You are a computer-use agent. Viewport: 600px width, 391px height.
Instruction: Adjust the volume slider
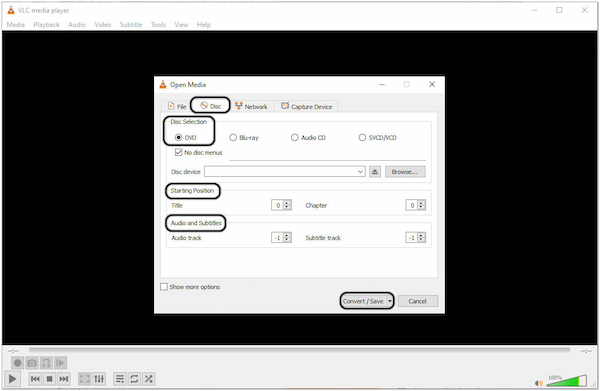tap(567, 381)
